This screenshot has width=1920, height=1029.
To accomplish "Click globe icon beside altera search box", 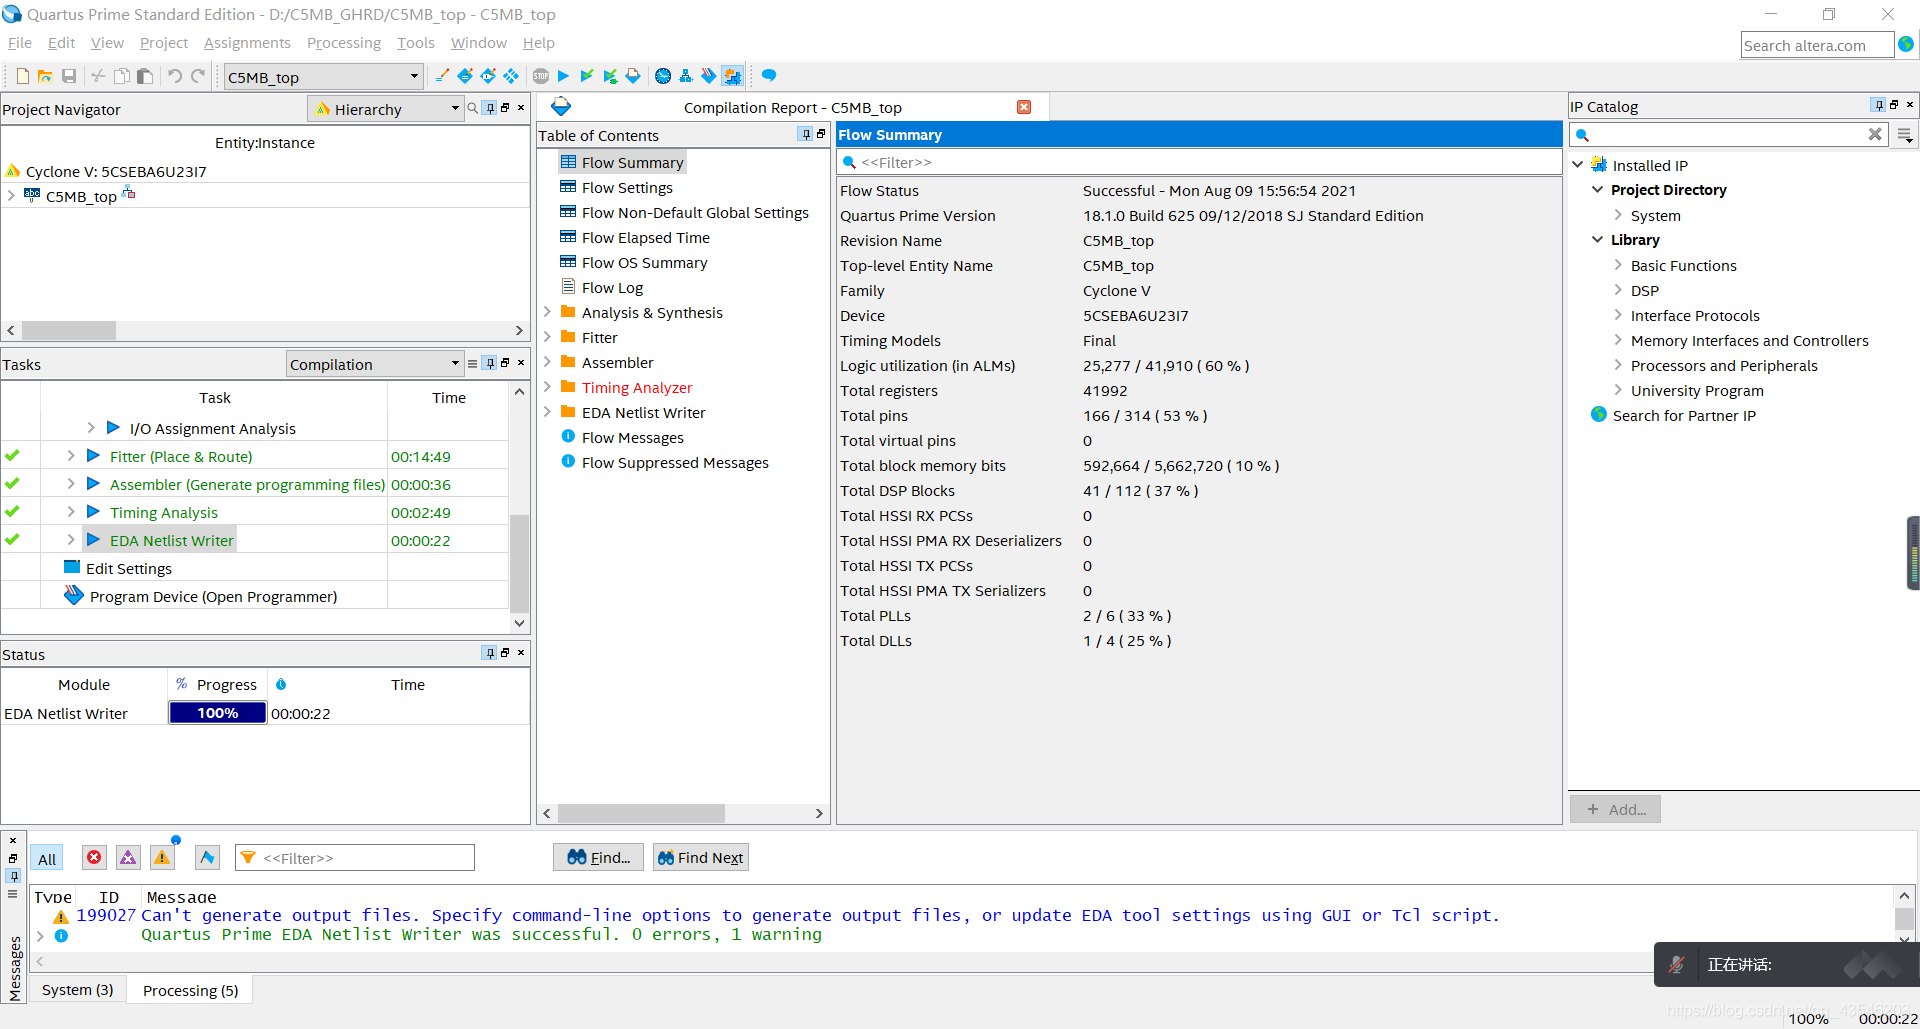I will (1906, 44).
